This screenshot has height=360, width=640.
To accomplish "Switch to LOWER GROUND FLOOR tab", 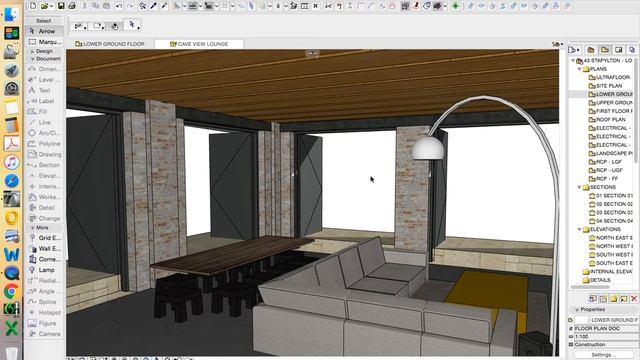I will 110,44.
